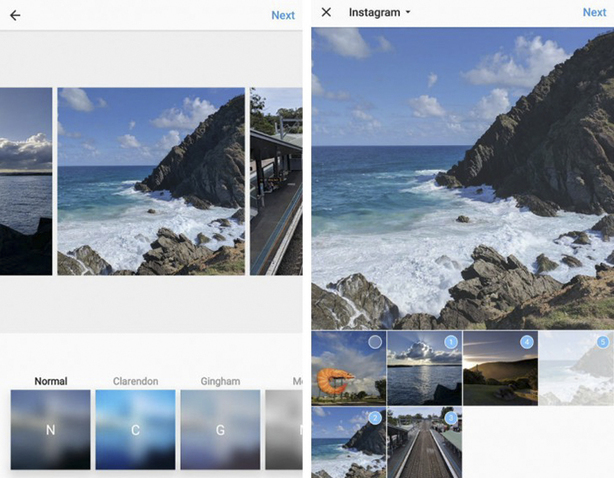Go back using the left arrow icon

(15, 15)
